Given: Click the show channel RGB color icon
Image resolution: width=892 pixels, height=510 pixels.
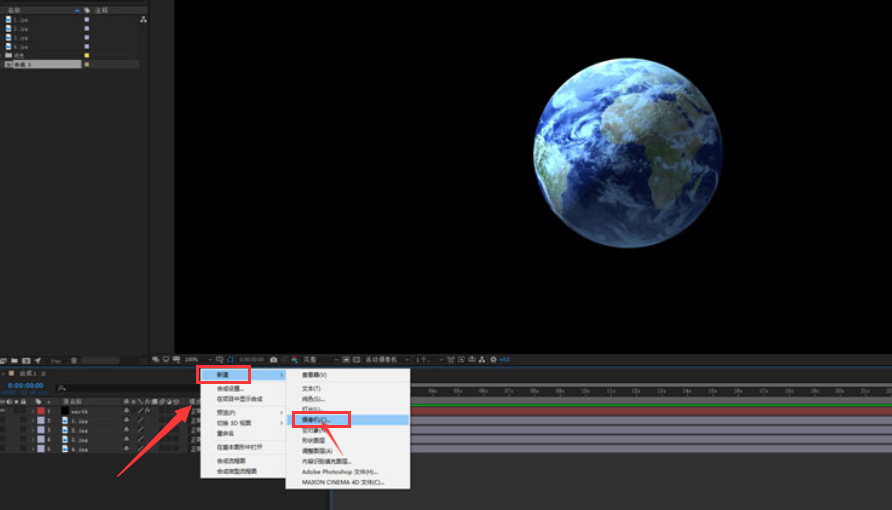Looking at the screenshot, I should [293, 359].
